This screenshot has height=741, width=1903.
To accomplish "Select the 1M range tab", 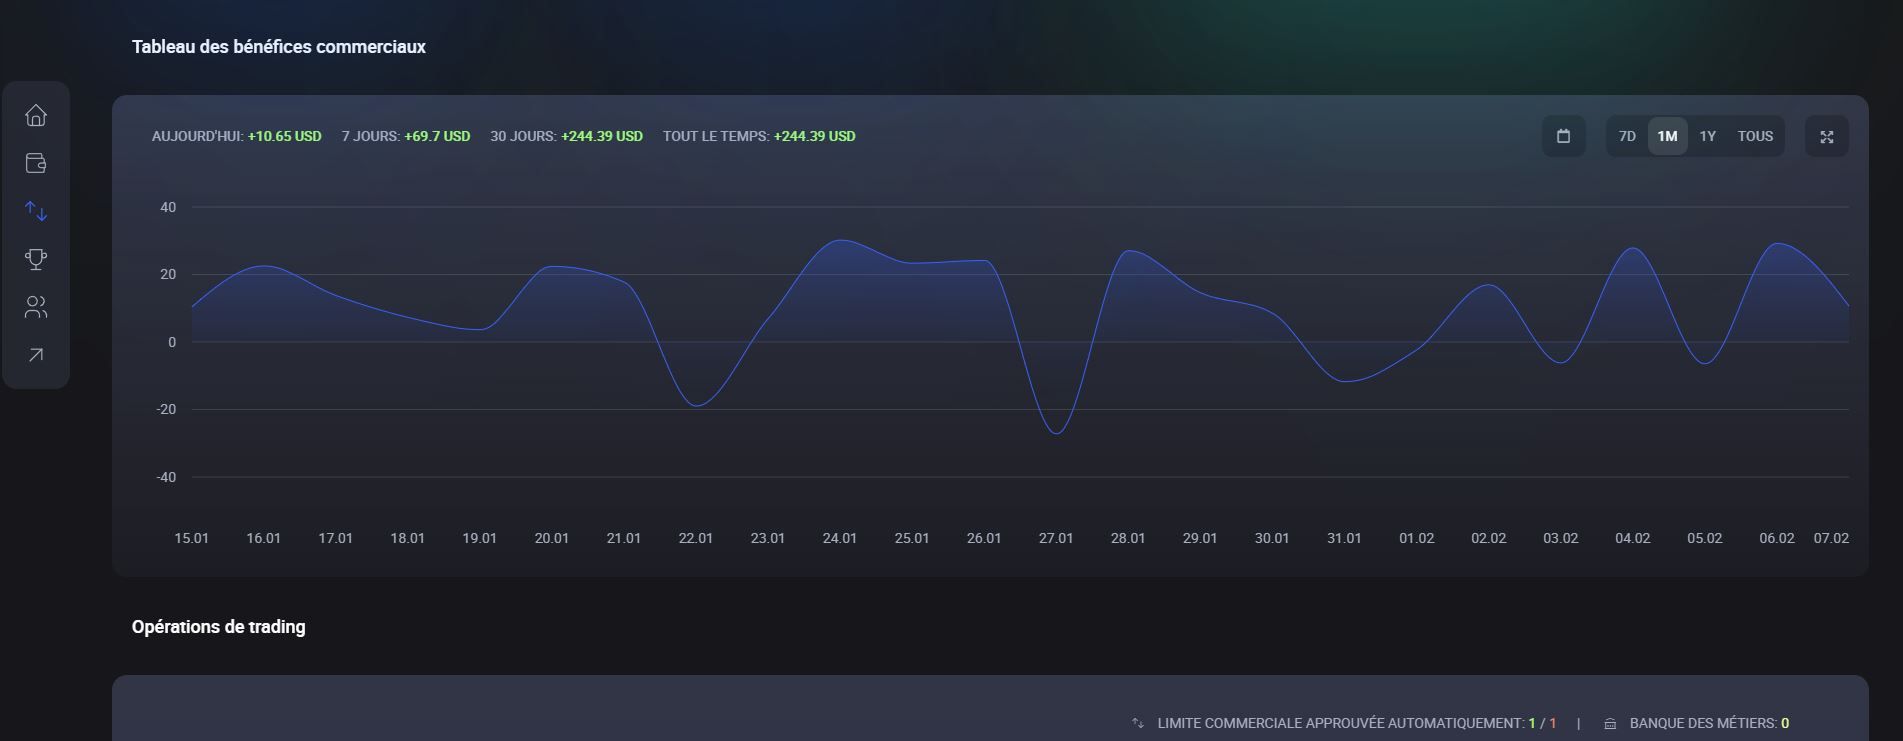I will [1667, 136].
